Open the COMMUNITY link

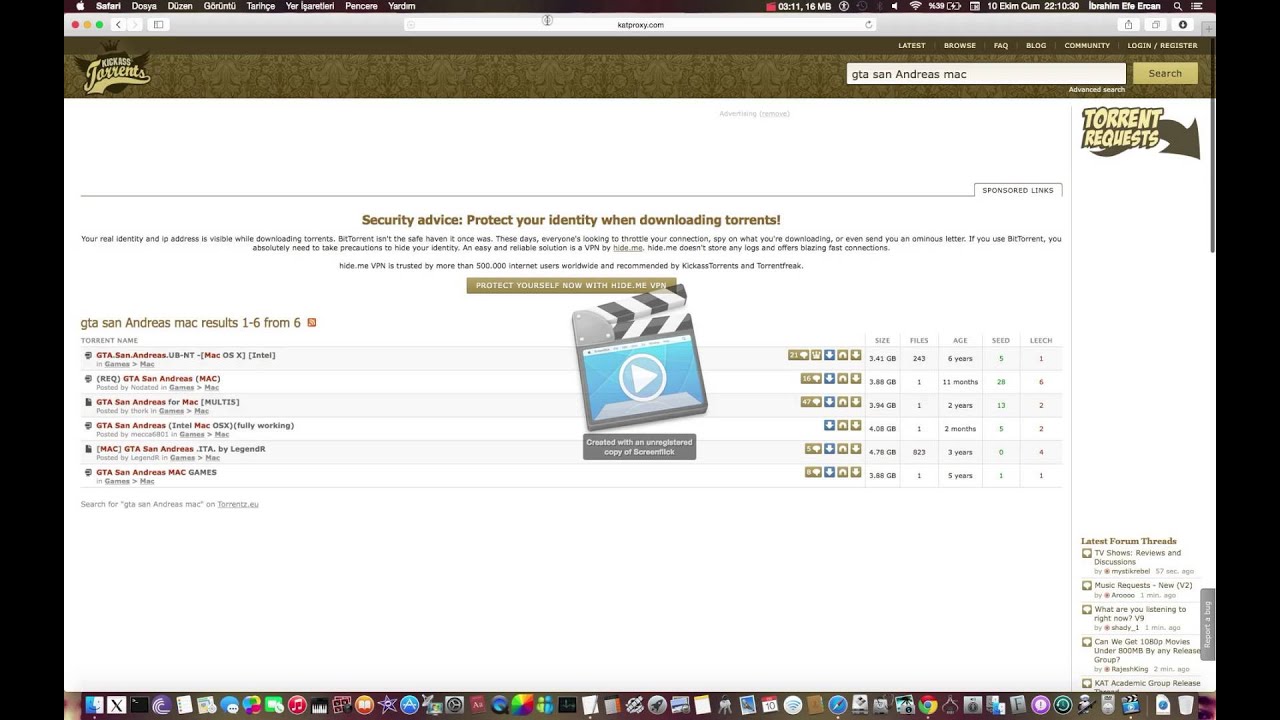click(1087, 45)
